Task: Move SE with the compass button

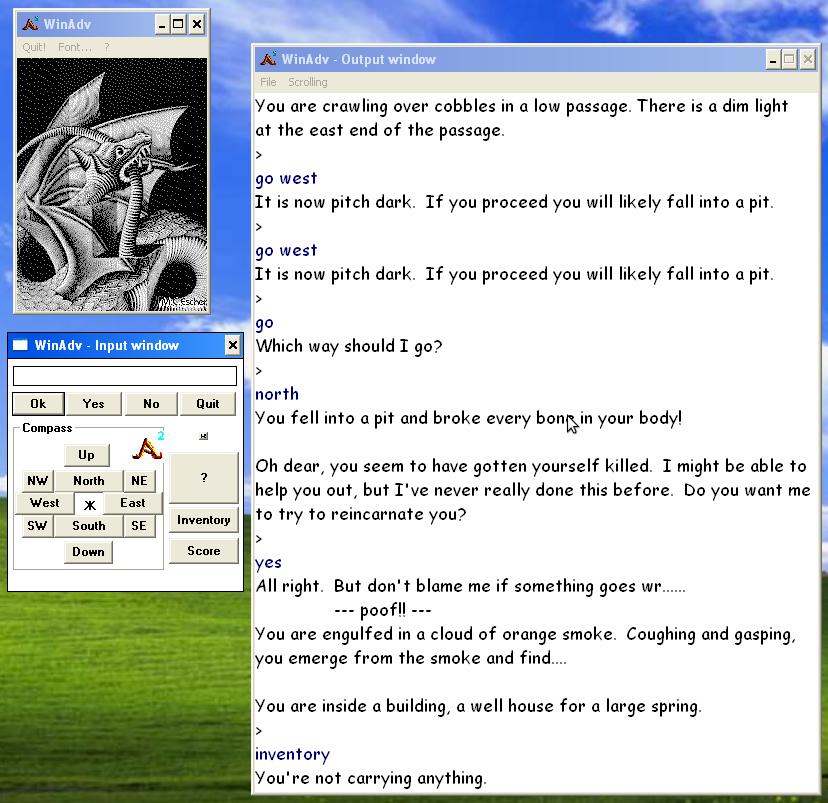Action: [x=139, y=526]
